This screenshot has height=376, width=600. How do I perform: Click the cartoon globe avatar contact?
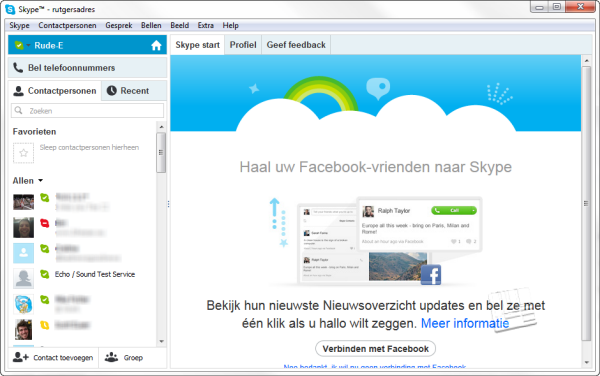[23, 304]
